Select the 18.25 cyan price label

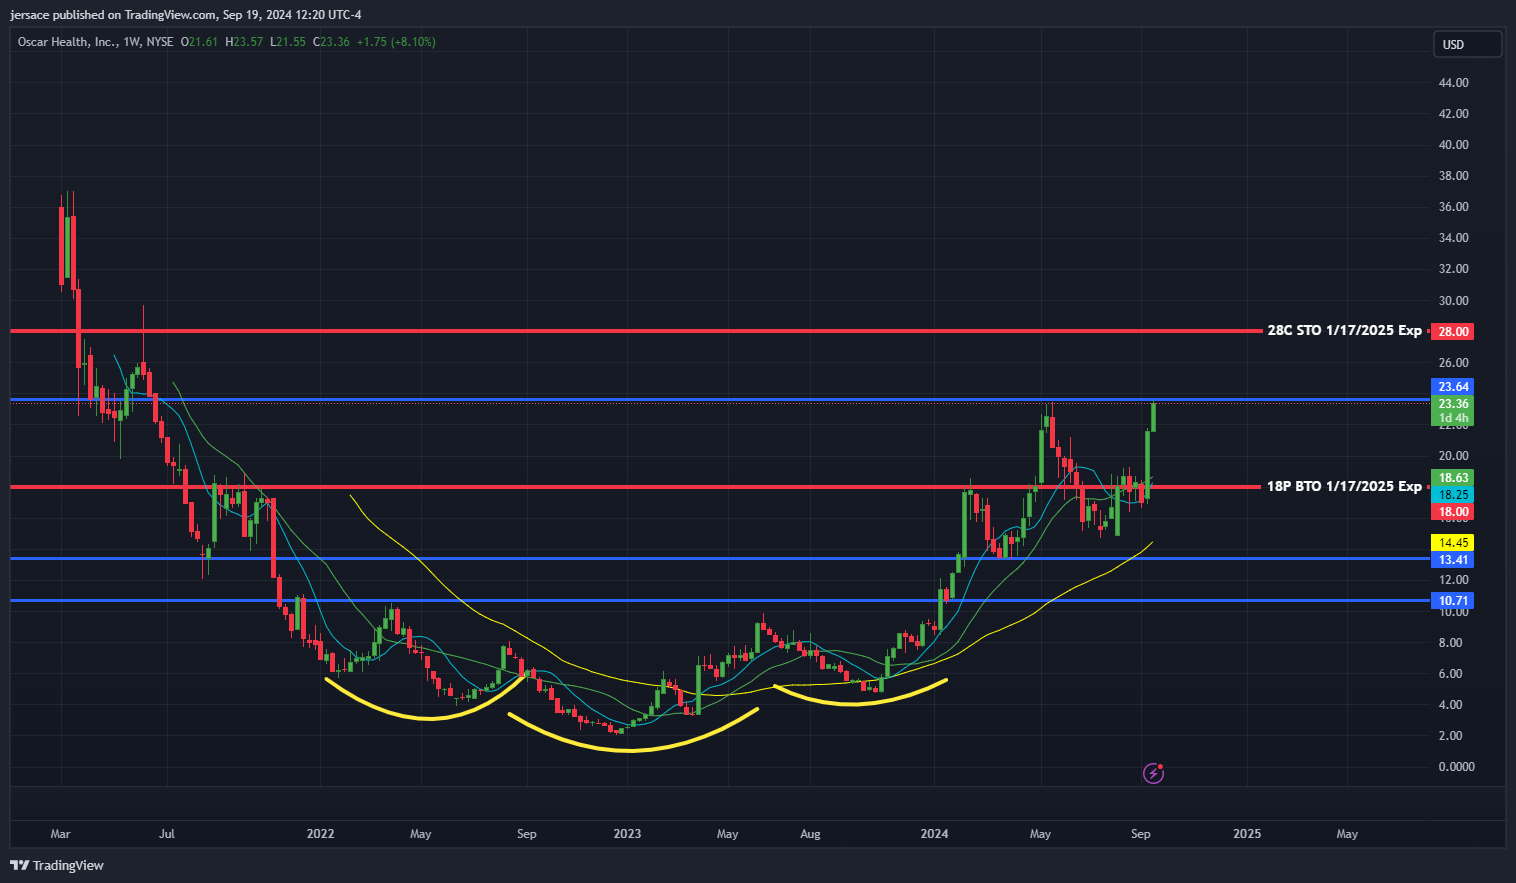1452,495
